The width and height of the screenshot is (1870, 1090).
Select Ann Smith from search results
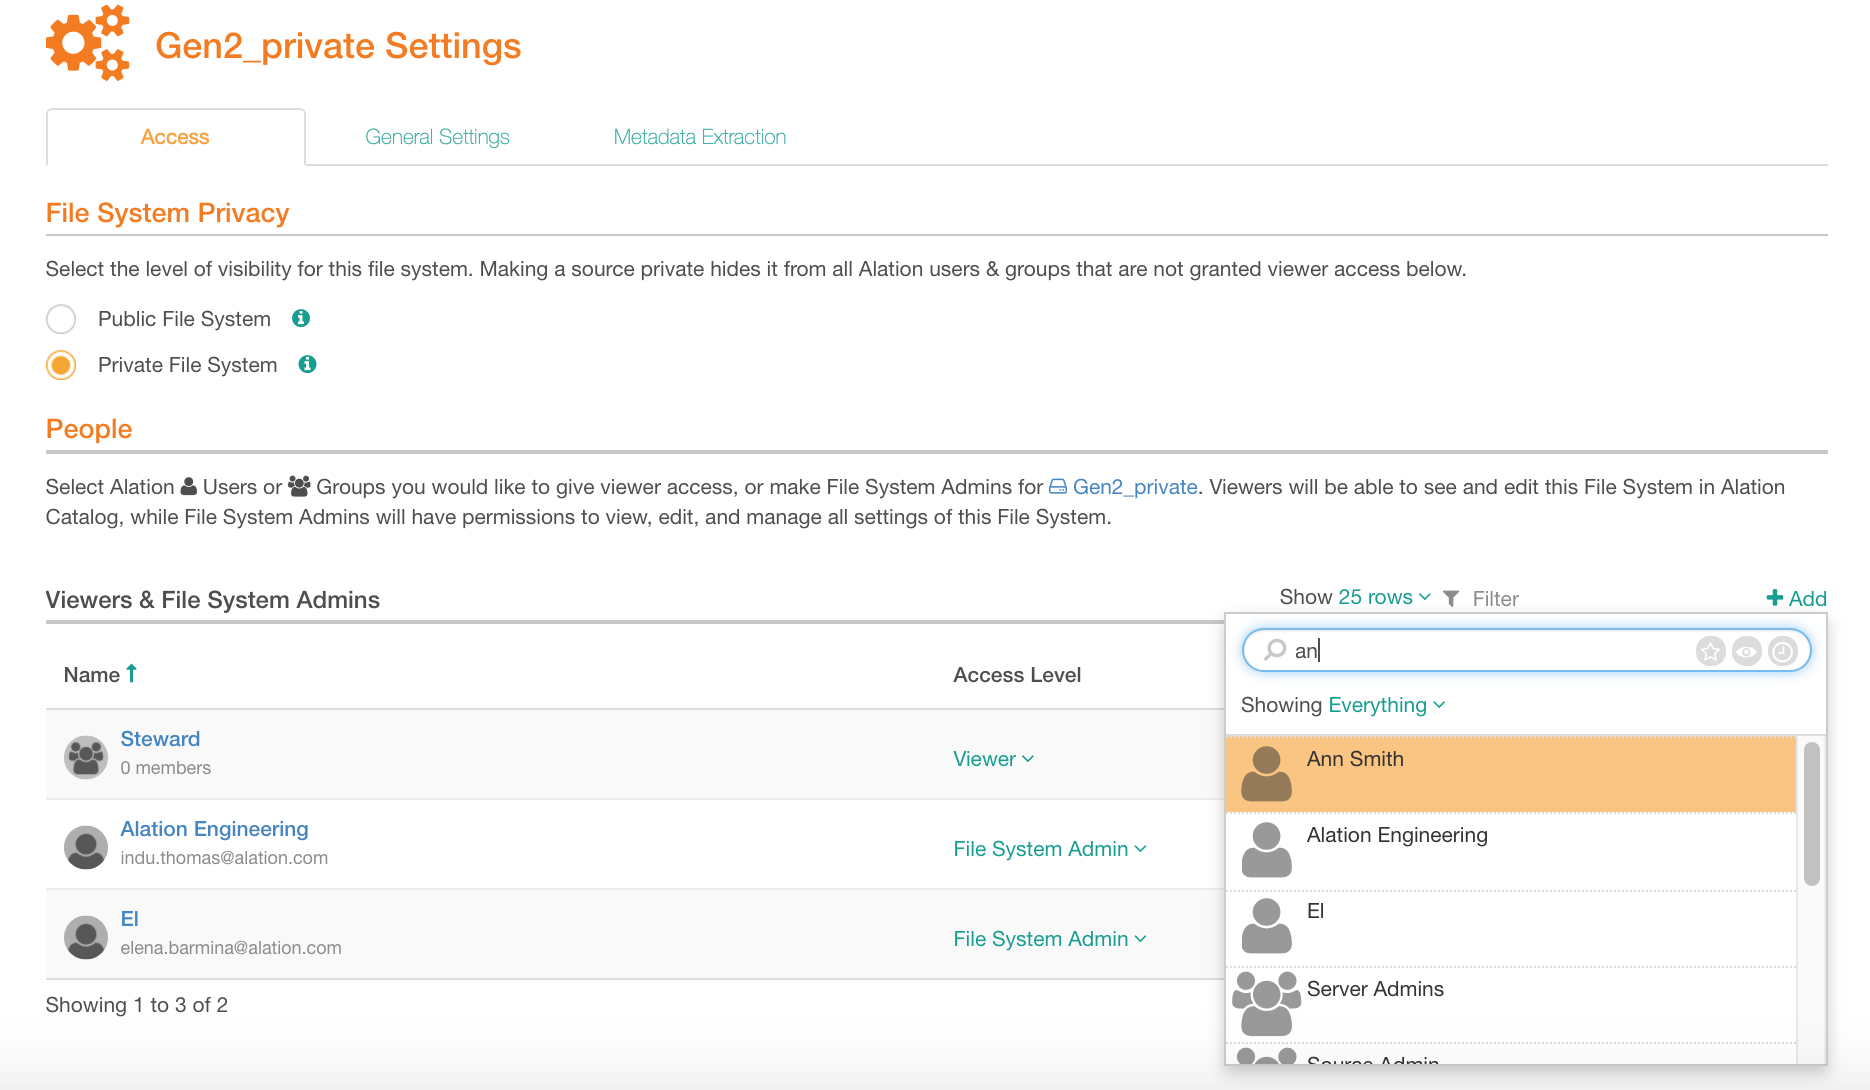click(1510, 773)
